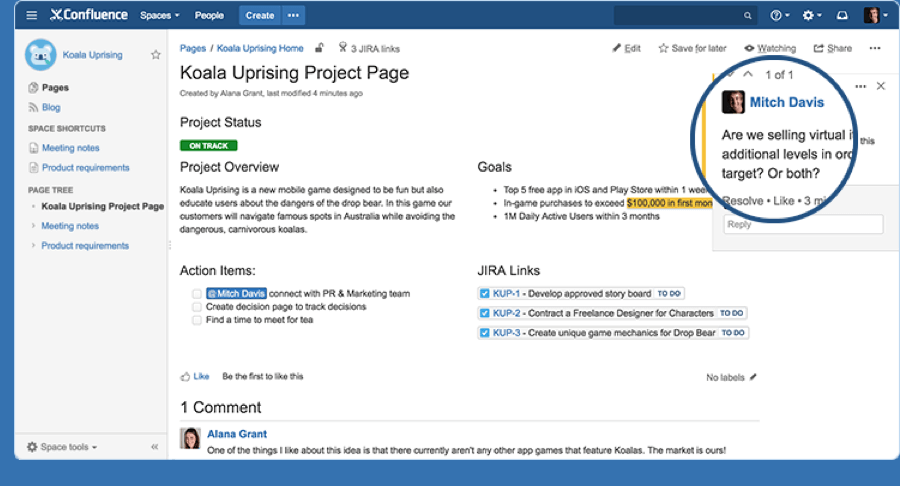
Task: Expand the Space tools menu
Action: point(62,447)
